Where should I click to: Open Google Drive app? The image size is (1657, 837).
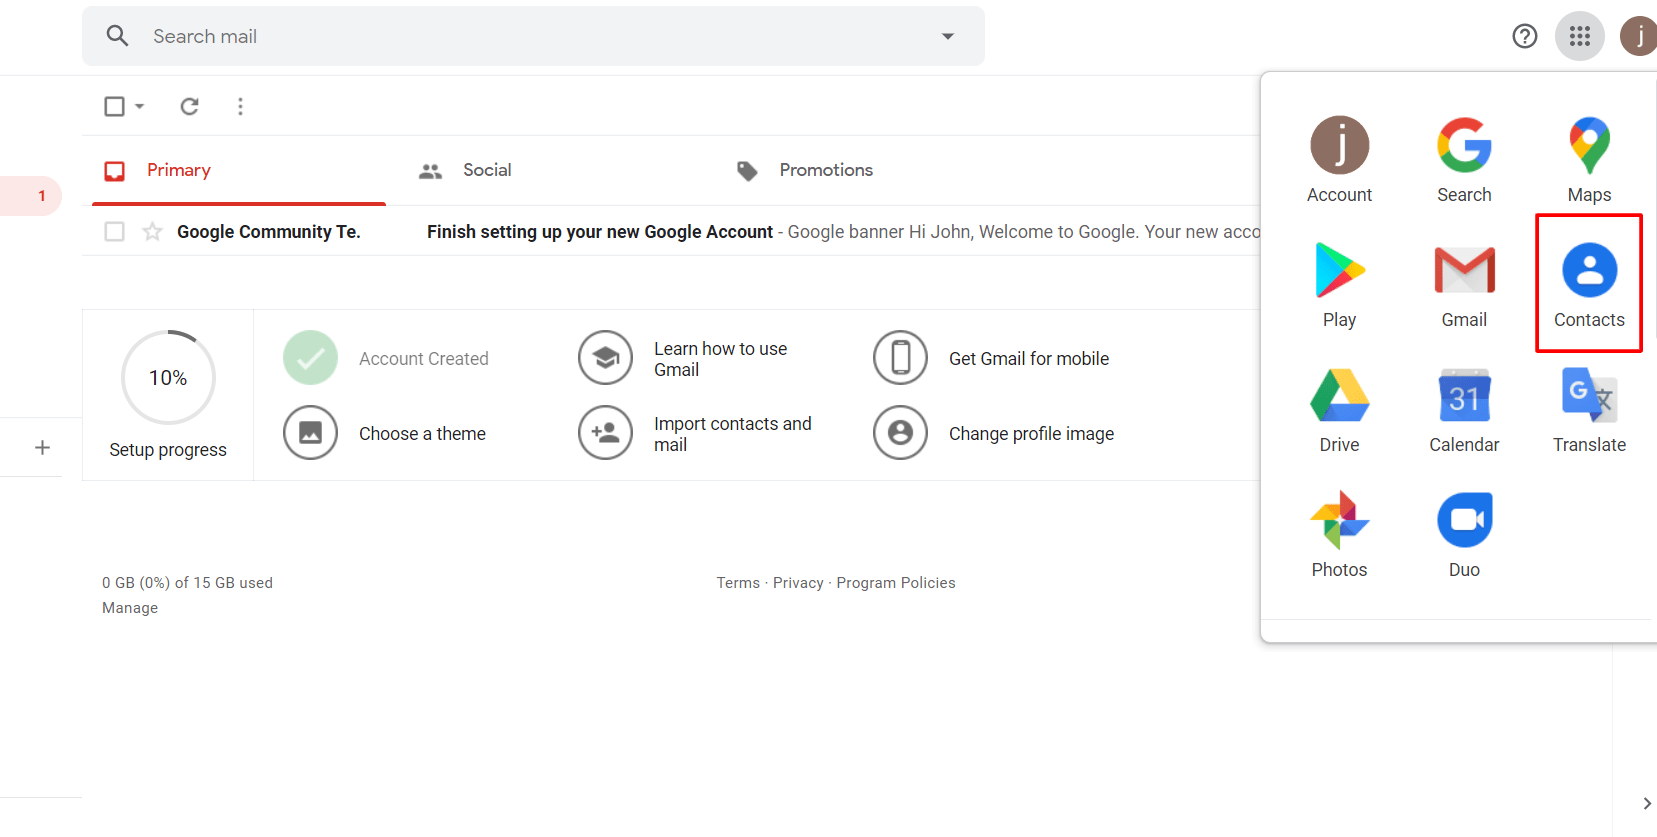1339,410
